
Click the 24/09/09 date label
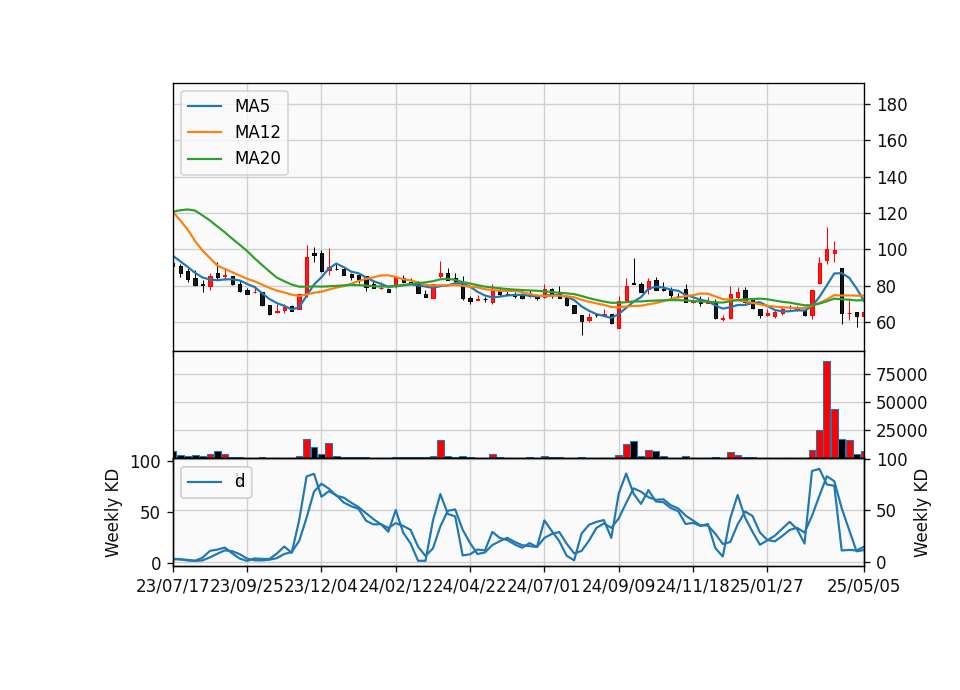click(x=618, y=586)
